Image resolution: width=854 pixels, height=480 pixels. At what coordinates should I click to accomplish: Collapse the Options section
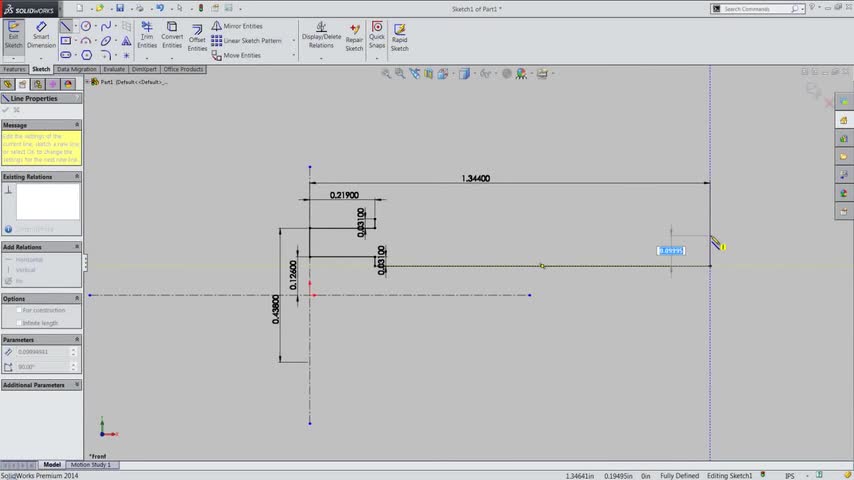pos(77,299)
